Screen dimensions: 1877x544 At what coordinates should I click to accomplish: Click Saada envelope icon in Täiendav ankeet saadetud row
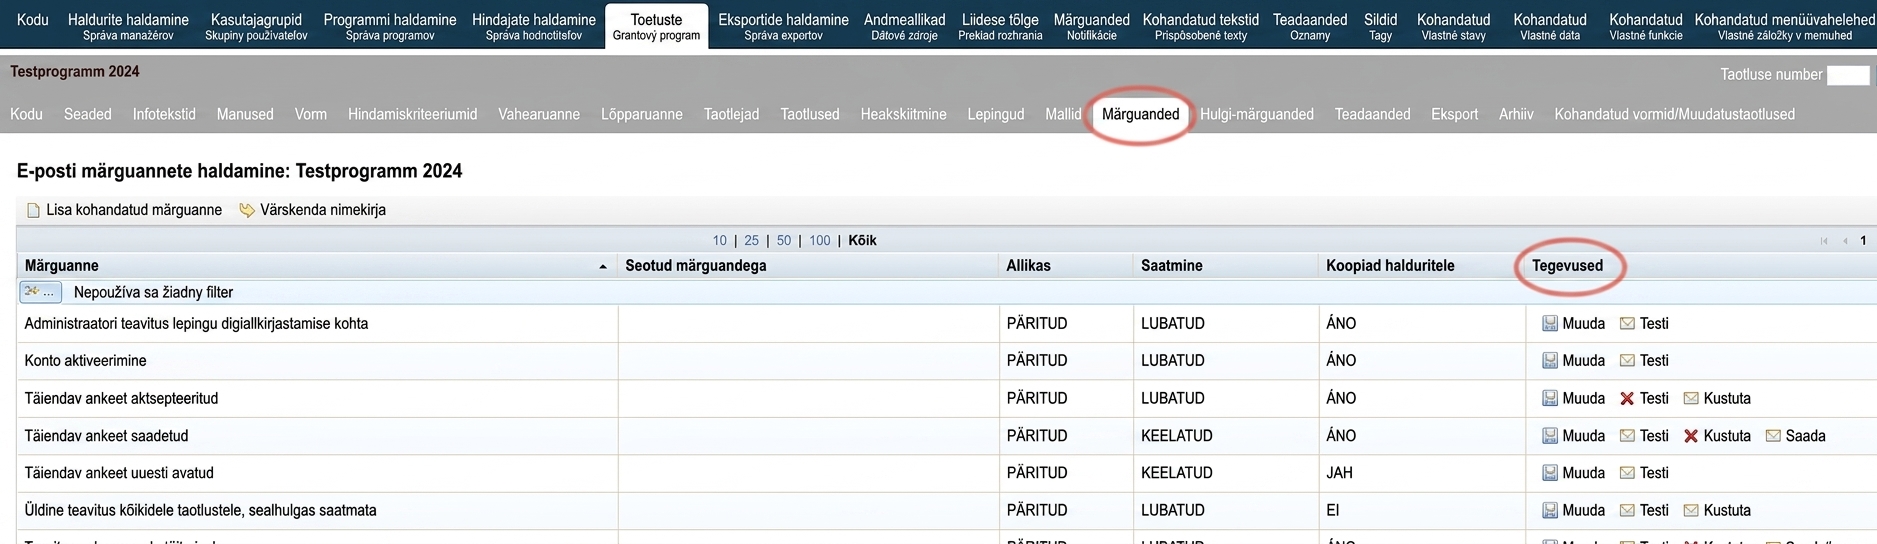(x=1773, y=436)
